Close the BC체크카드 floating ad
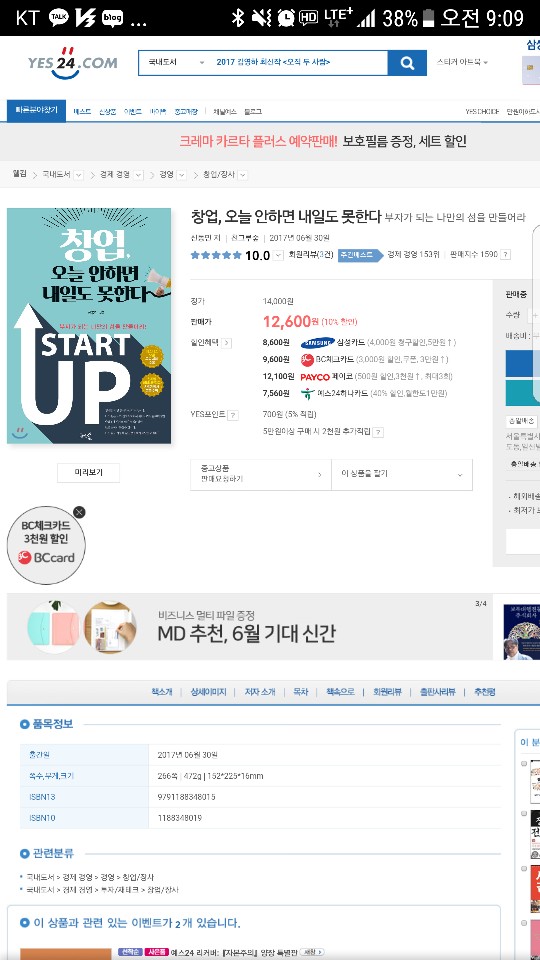Image resolution: width=540 pixels, height=960 pixels. [79, 512]
